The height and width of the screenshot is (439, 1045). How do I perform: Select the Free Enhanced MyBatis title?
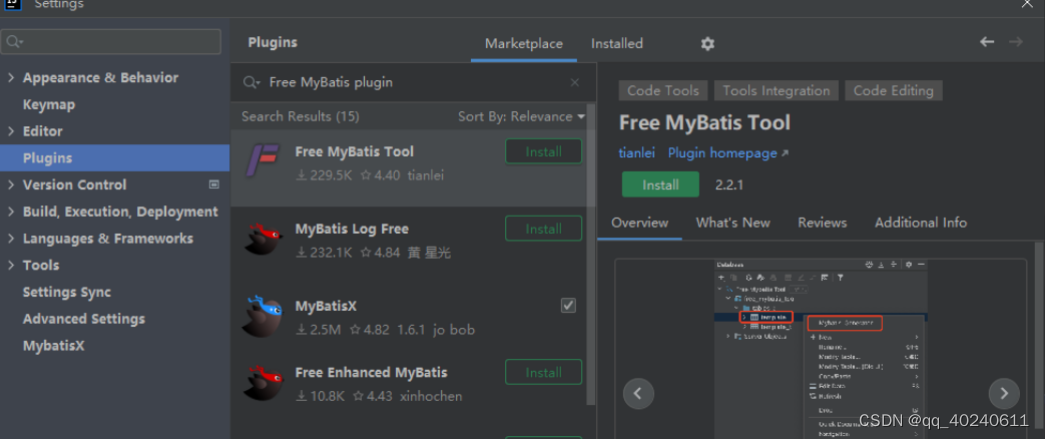point(371,372)
